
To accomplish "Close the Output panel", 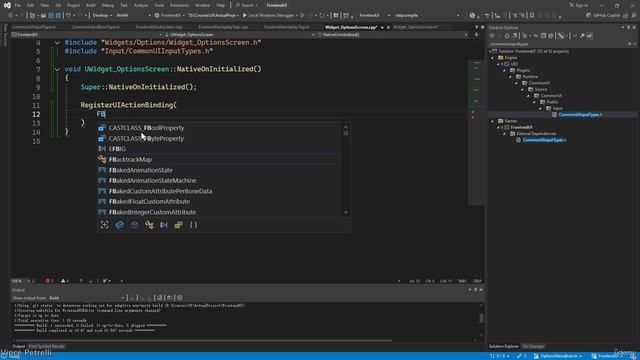I will click(x=481, y=290).
